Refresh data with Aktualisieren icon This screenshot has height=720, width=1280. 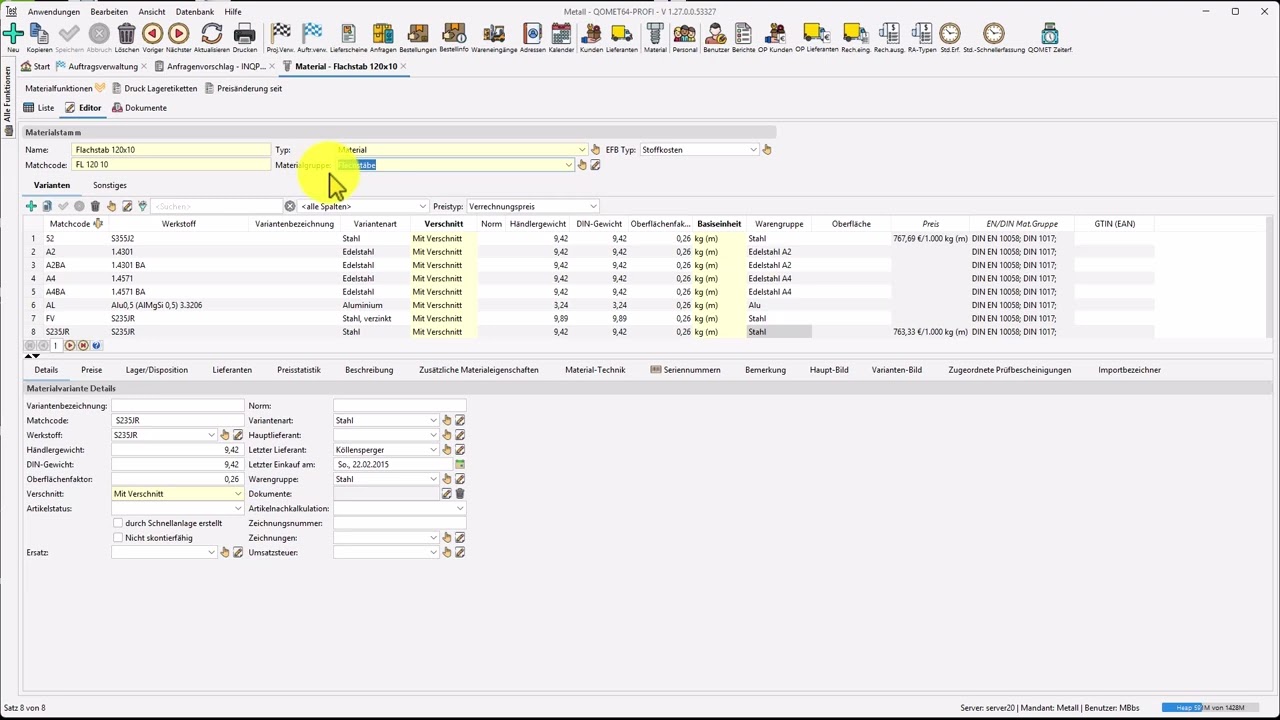[211, 34]
